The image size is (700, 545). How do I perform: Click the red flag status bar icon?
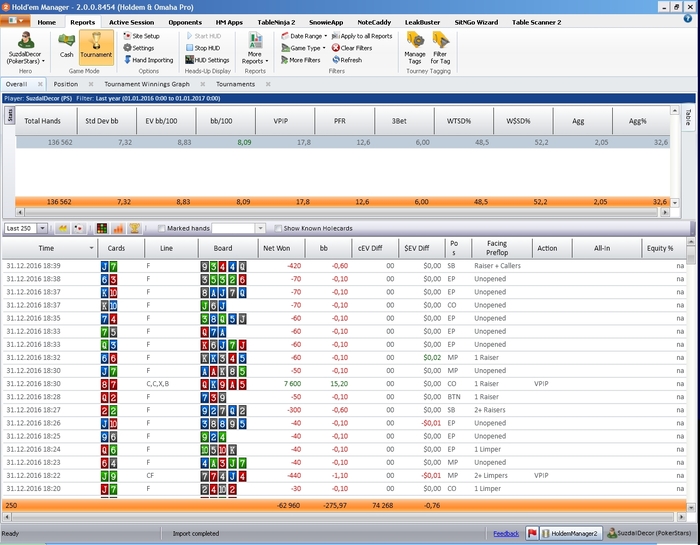click(532, 533)
